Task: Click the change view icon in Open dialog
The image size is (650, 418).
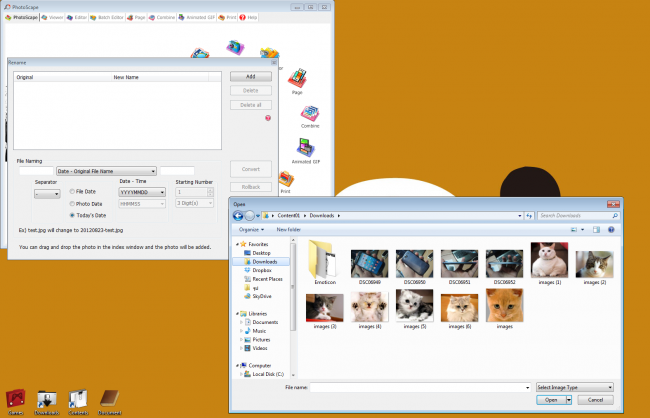Action: [574, 230]
